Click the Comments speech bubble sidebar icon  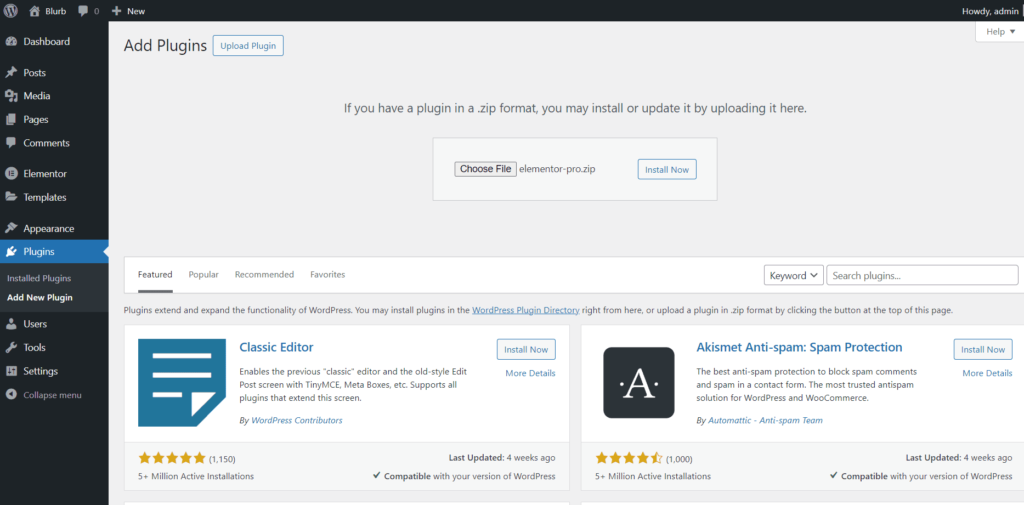[11, 143]
